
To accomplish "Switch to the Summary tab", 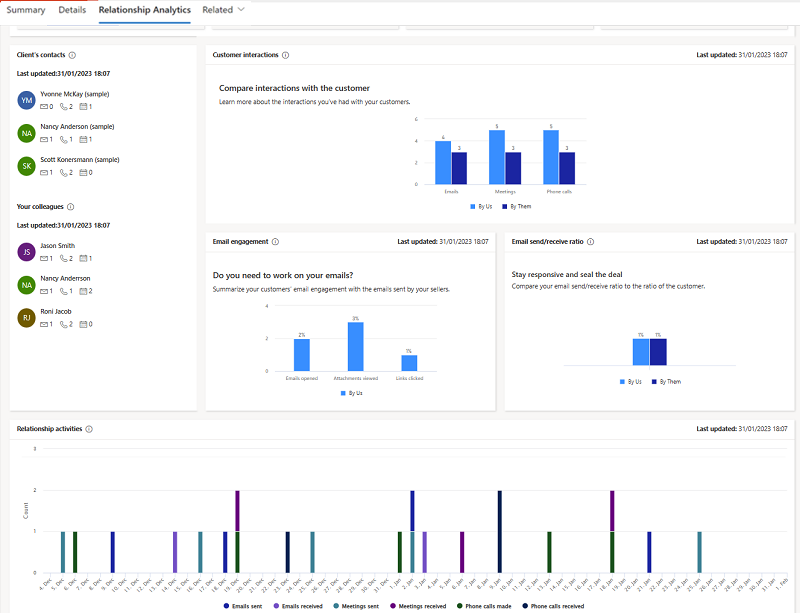I will click(x=27, y=10).
